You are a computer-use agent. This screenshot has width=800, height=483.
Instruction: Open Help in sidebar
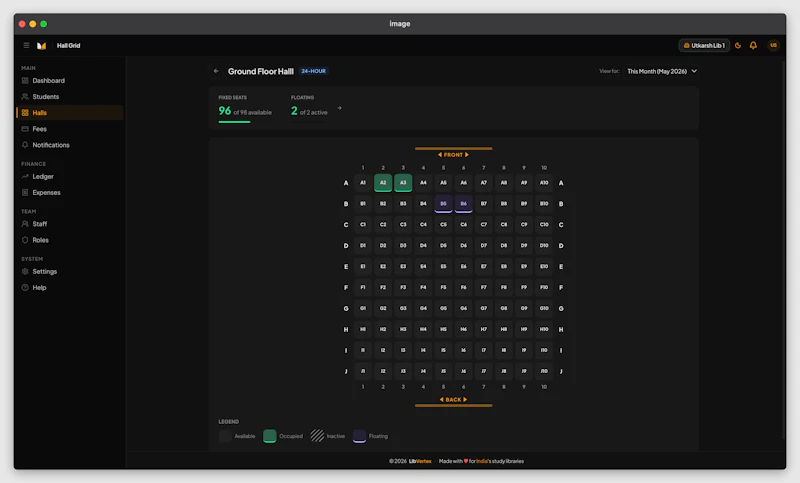(x=70, y=288)
